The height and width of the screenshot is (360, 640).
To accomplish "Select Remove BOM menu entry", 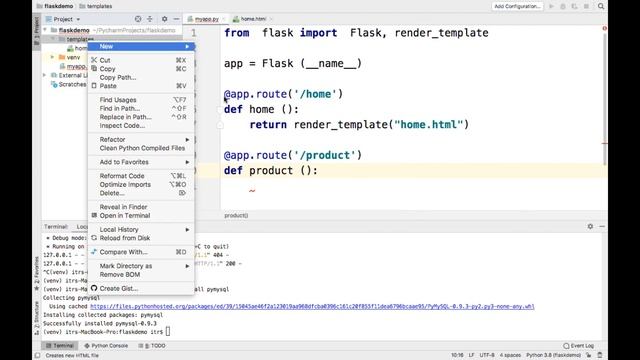I will (x=141, y=275).
